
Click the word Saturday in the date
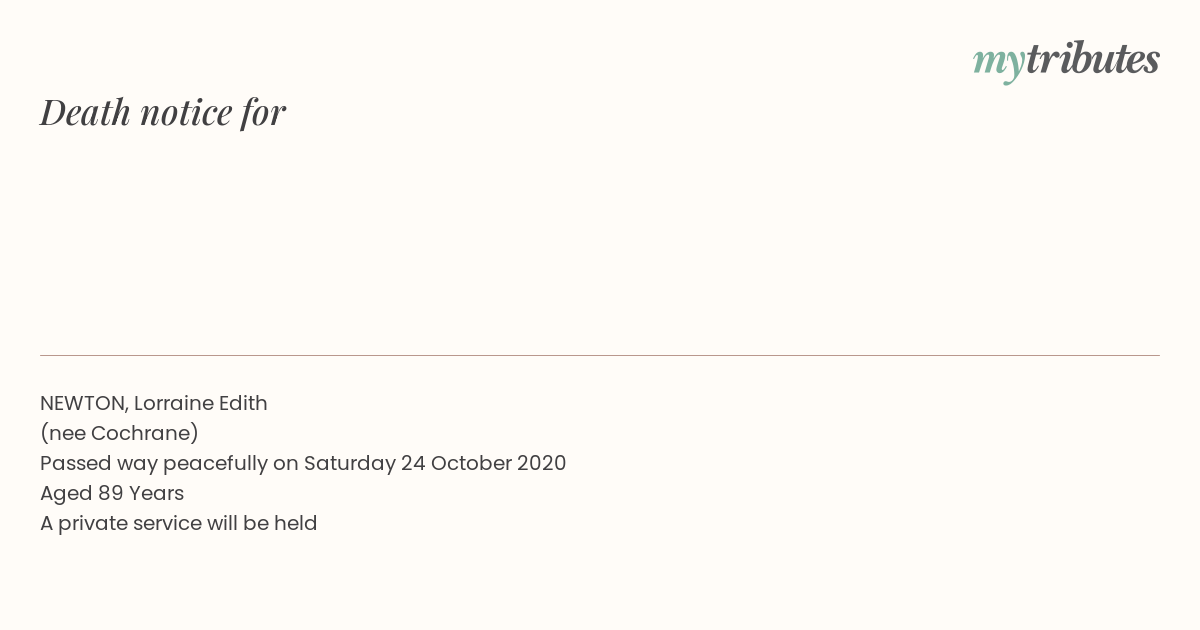tap(350, 464)
